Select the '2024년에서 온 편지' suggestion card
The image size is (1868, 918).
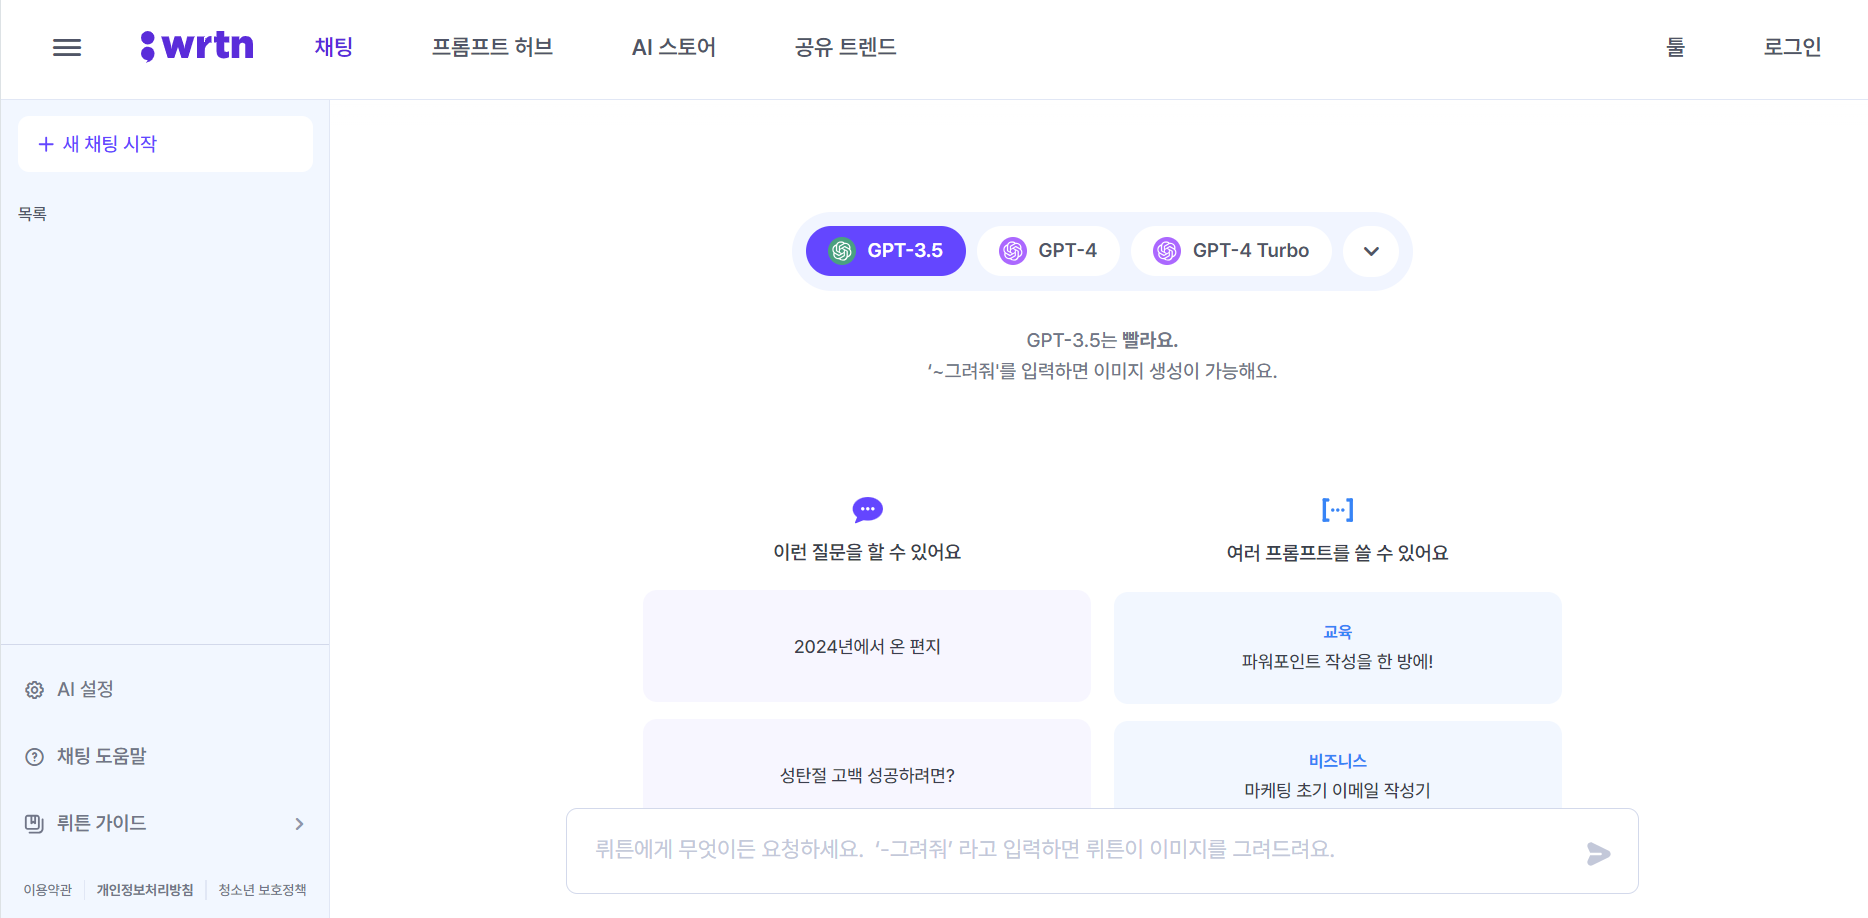pyautogui.click(x=866, y=646)
